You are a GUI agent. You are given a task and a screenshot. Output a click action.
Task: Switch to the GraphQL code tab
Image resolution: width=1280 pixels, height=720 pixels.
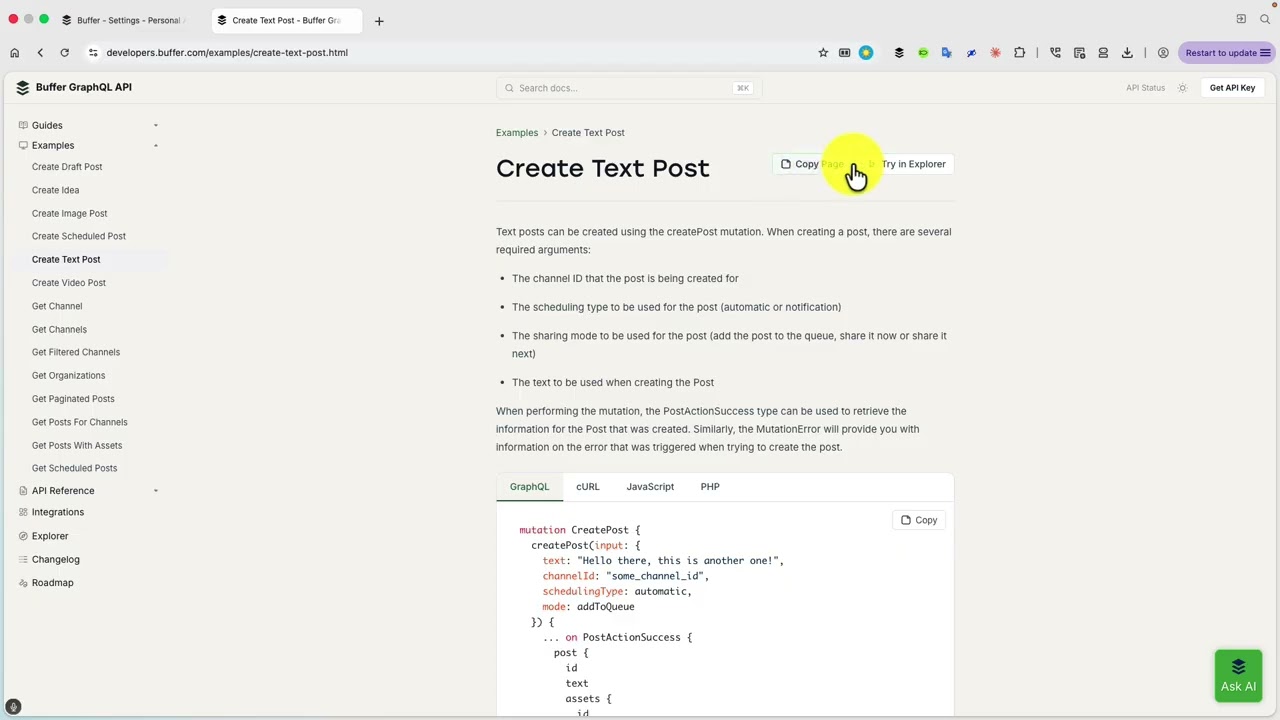pyautogui.click(x=529, y=487)
